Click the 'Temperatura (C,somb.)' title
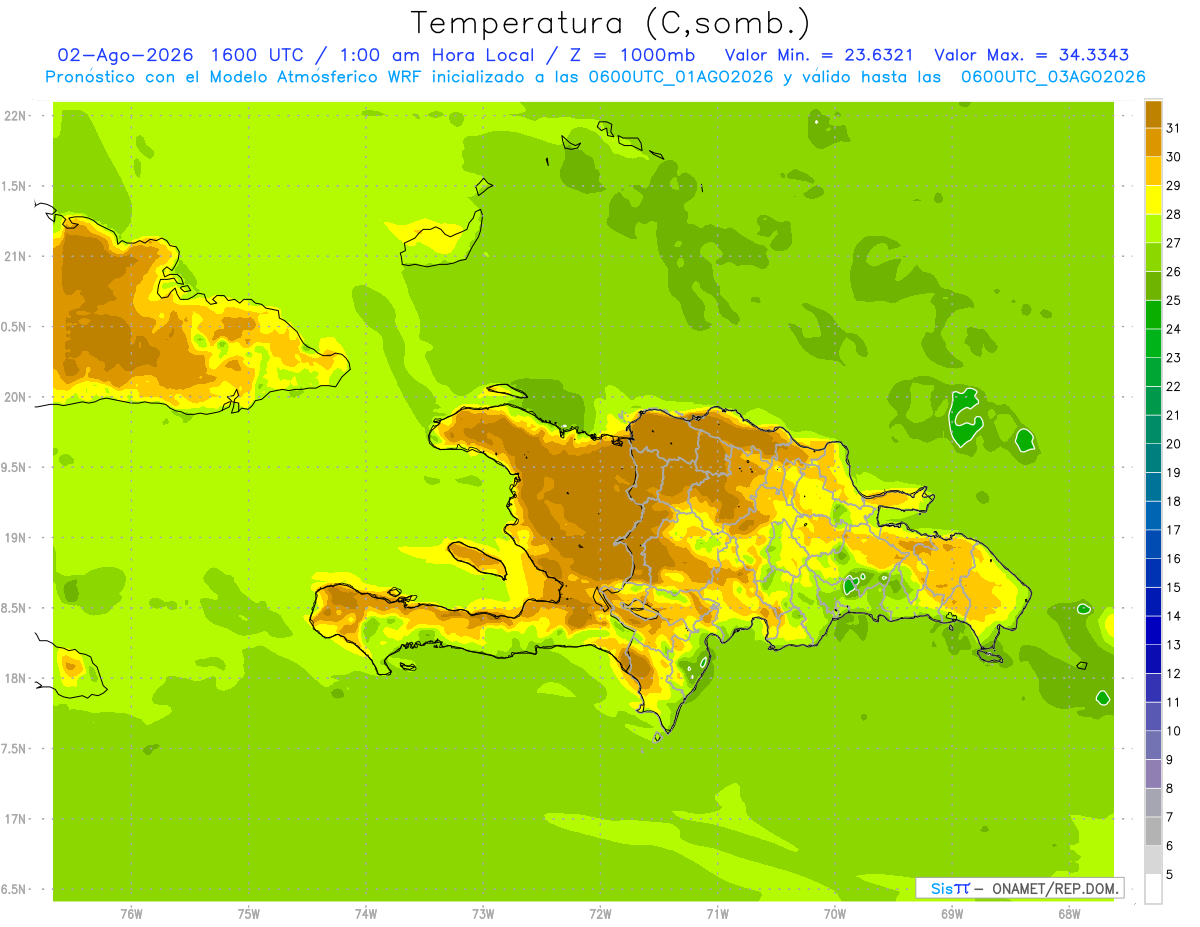Viewport: 1200px width, 927px height. click(x=611, y=24)
